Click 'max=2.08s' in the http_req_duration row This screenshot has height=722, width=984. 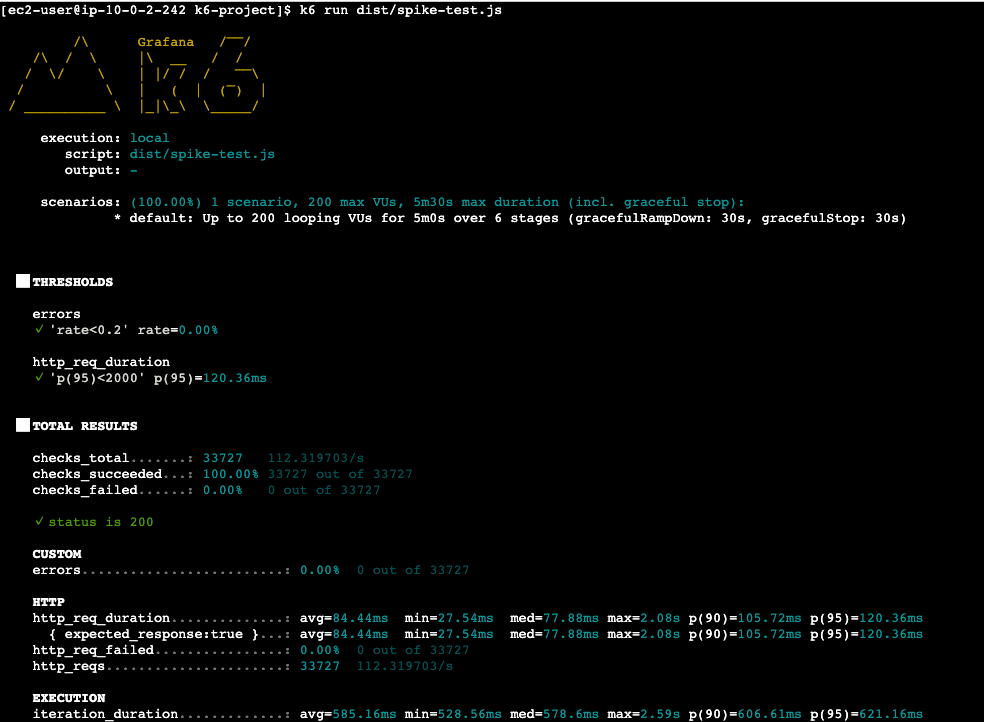(643, 618)
